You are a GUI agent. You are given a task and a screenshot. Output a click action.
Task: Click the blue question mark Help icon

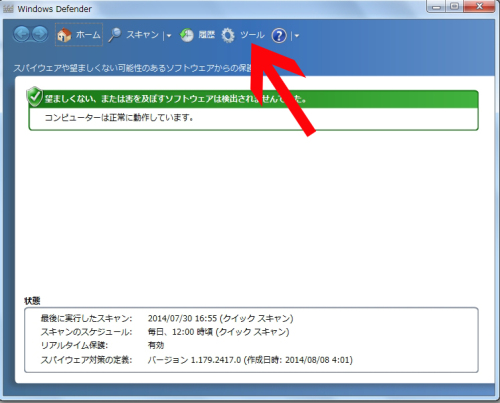point(279,35)
